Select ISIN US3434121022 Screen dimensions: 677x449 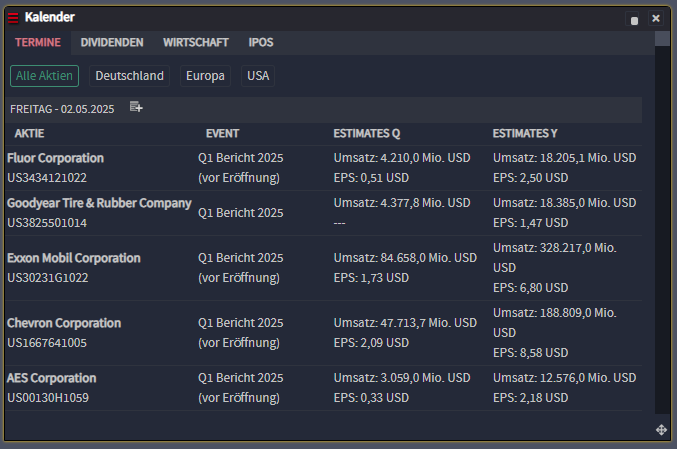point(47,178)
